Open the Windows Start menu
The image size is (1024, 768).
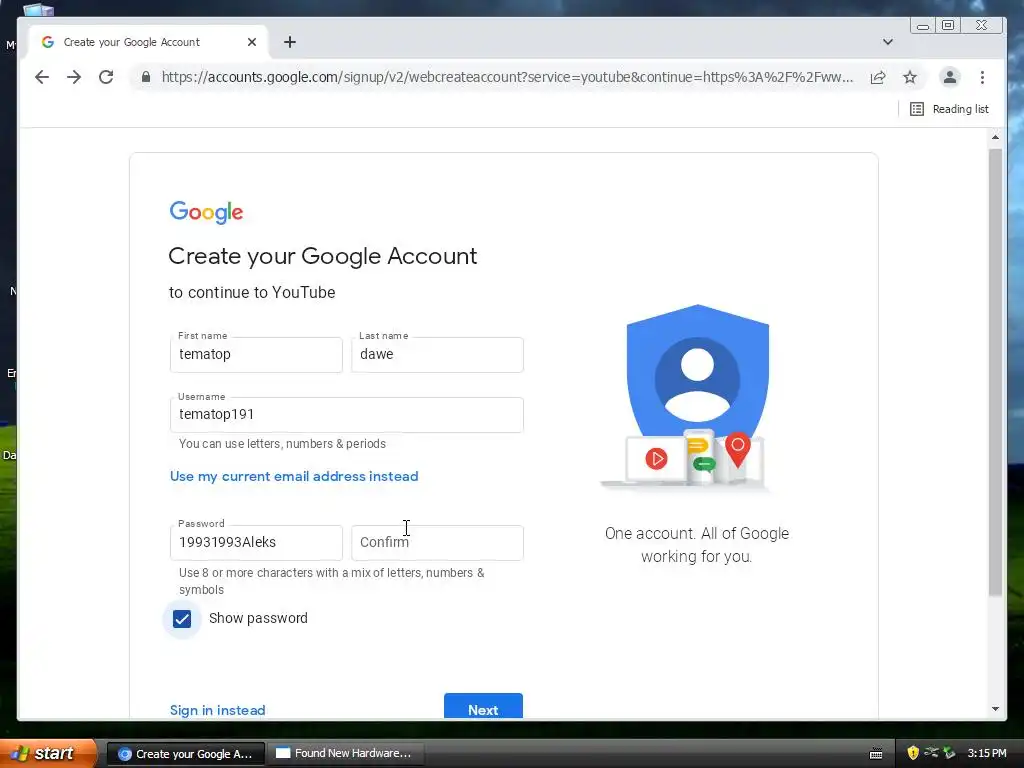point(47,753)
